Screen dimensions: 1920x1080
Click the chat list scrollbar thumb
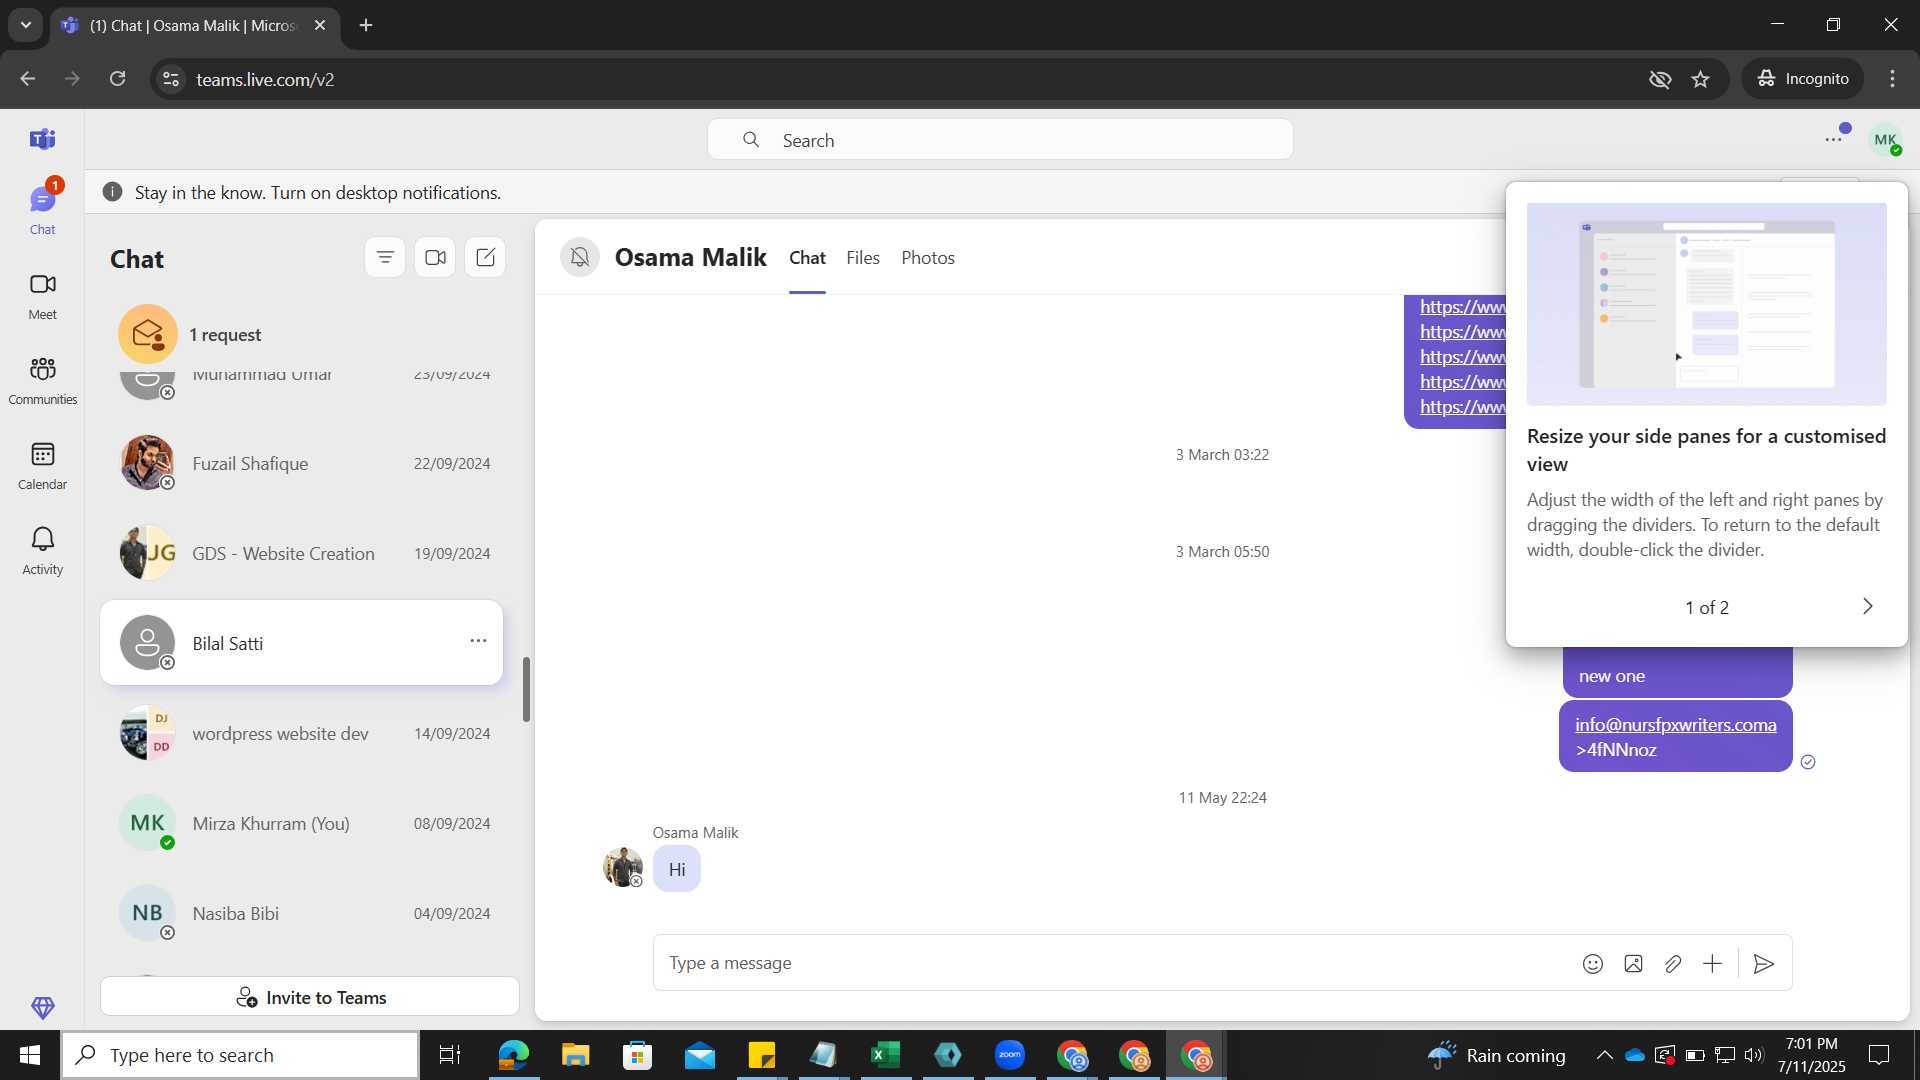526,689
